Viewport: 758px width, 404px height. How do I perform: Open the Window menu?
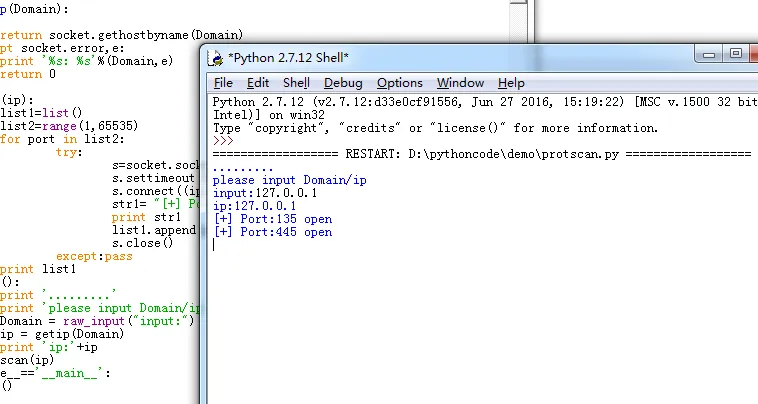coord(460,83)
